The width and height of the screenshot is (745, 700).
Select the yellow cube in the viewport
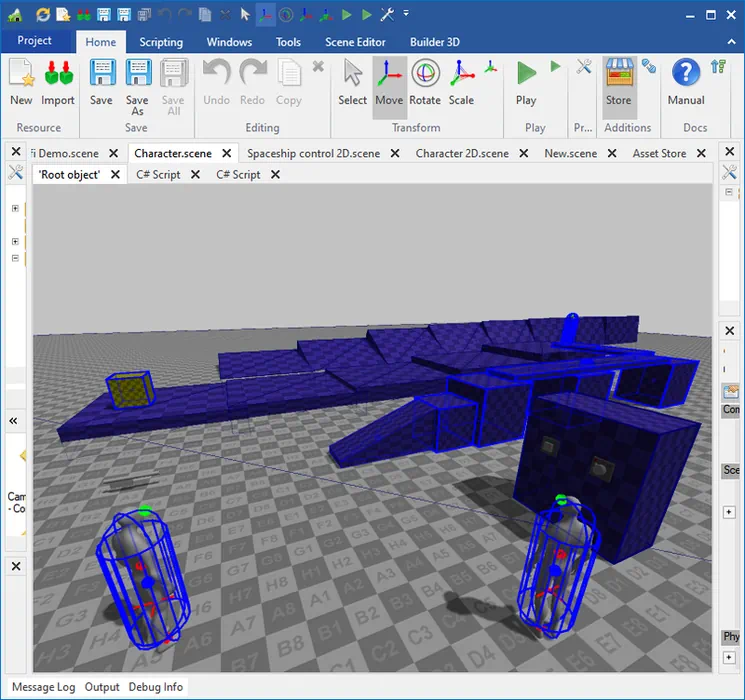coord(130,390)
